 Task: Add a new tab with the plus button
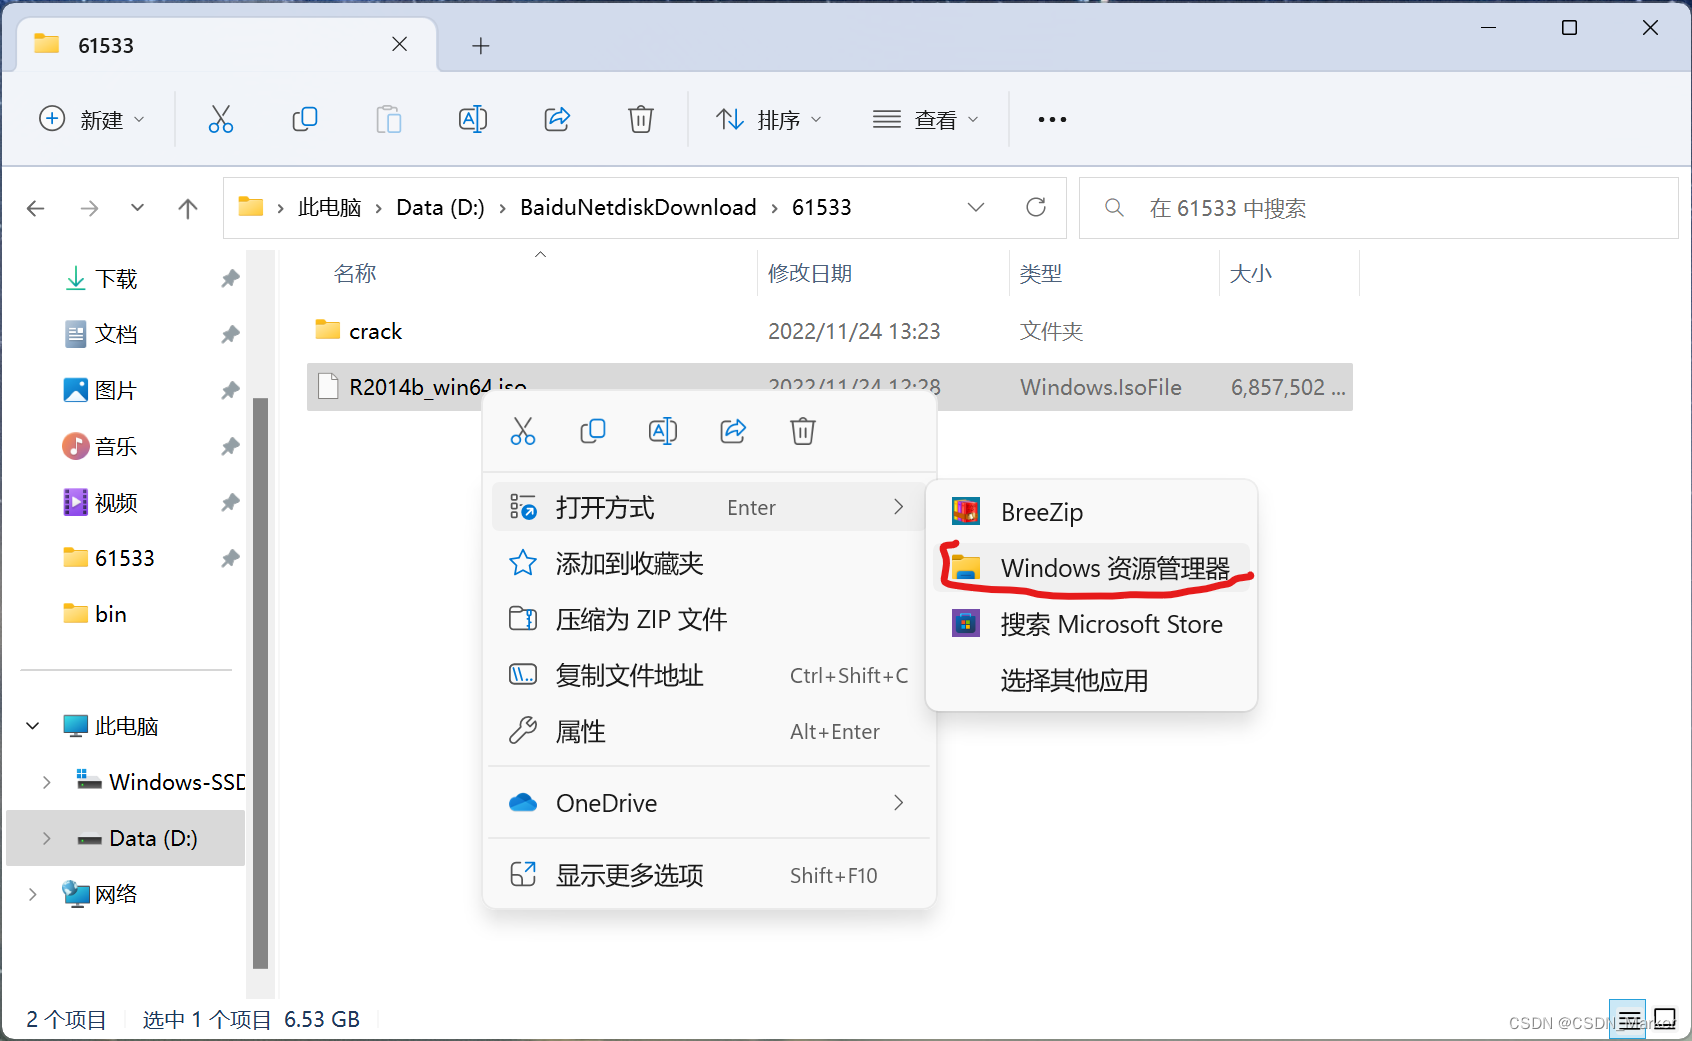[481, 45]
